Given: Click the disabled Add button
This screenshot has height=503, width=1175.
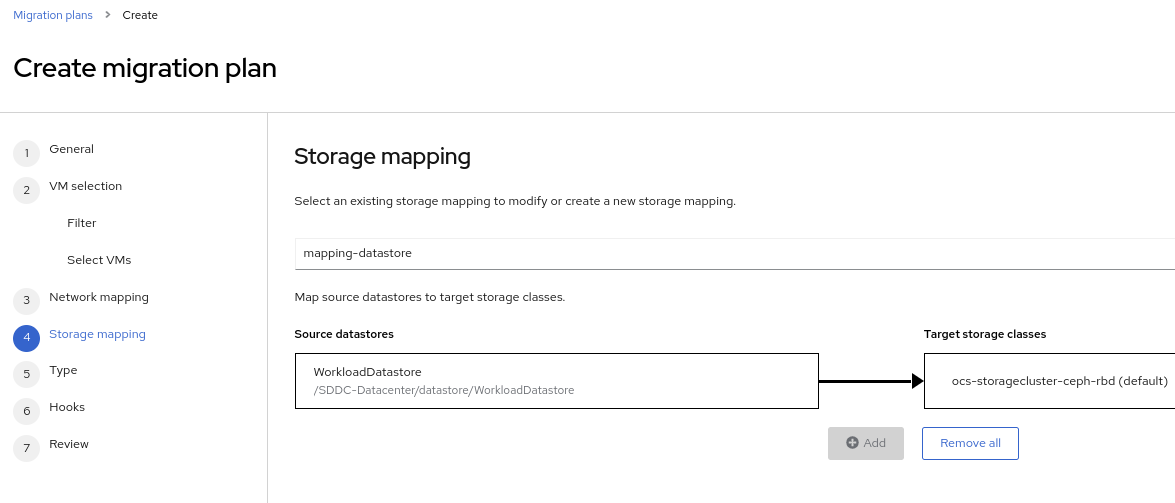Looking at the screenshot, I should (x=866, y=443).
